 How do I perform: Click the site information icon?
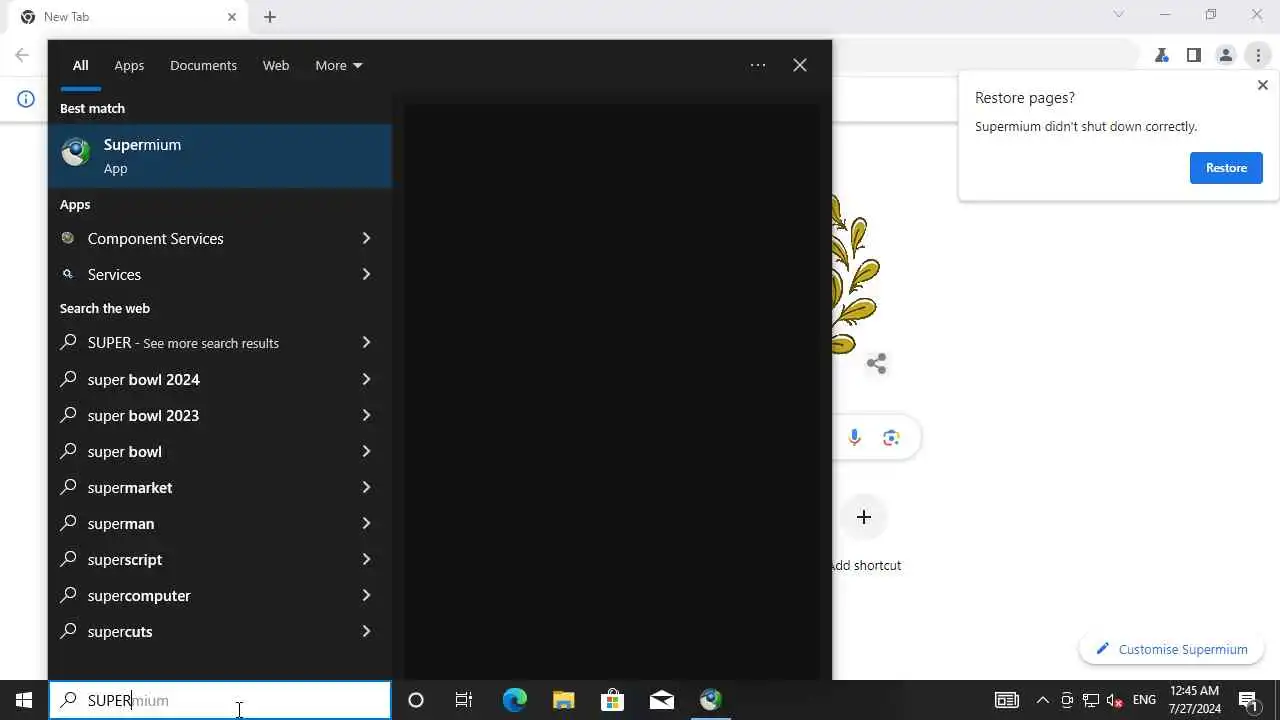click(26, 98)
